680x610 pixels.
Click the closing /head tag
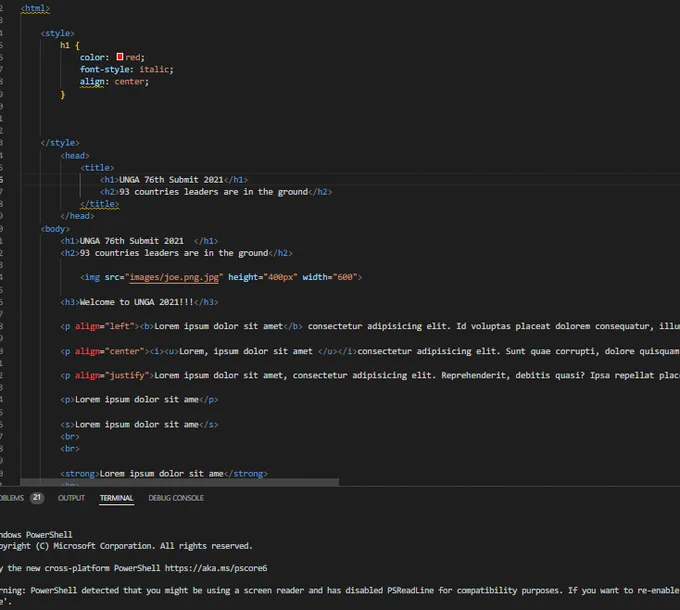click(x=77, y=216)
